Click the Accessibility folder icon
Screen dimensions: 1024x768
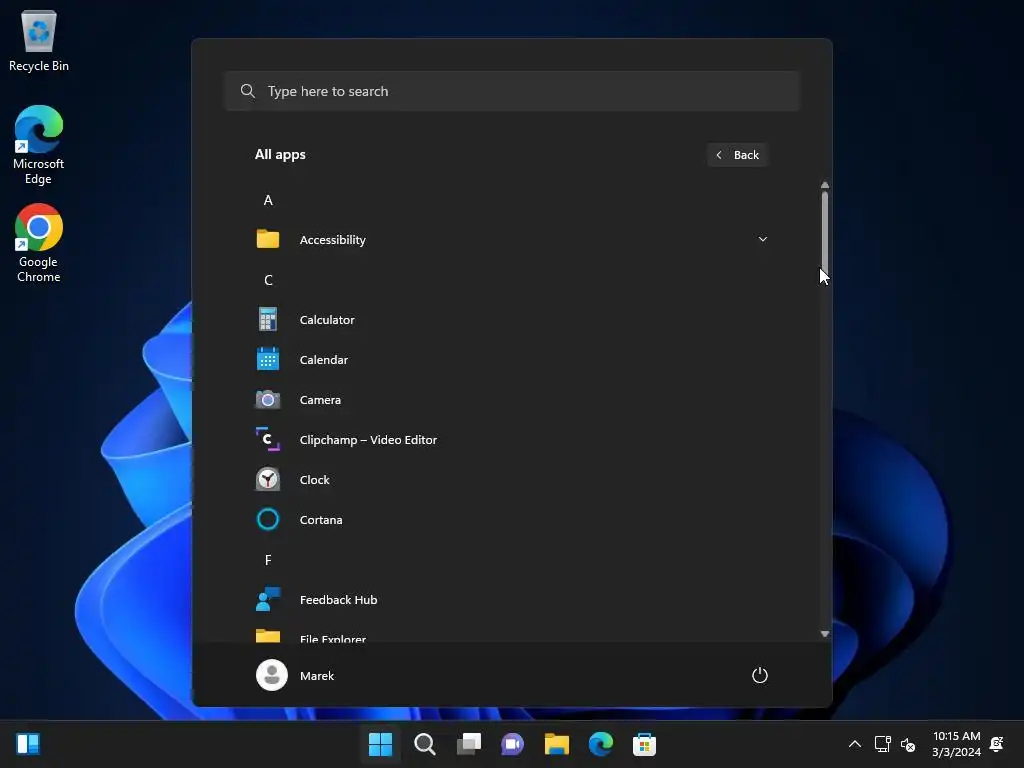click(x=268, y=239)
